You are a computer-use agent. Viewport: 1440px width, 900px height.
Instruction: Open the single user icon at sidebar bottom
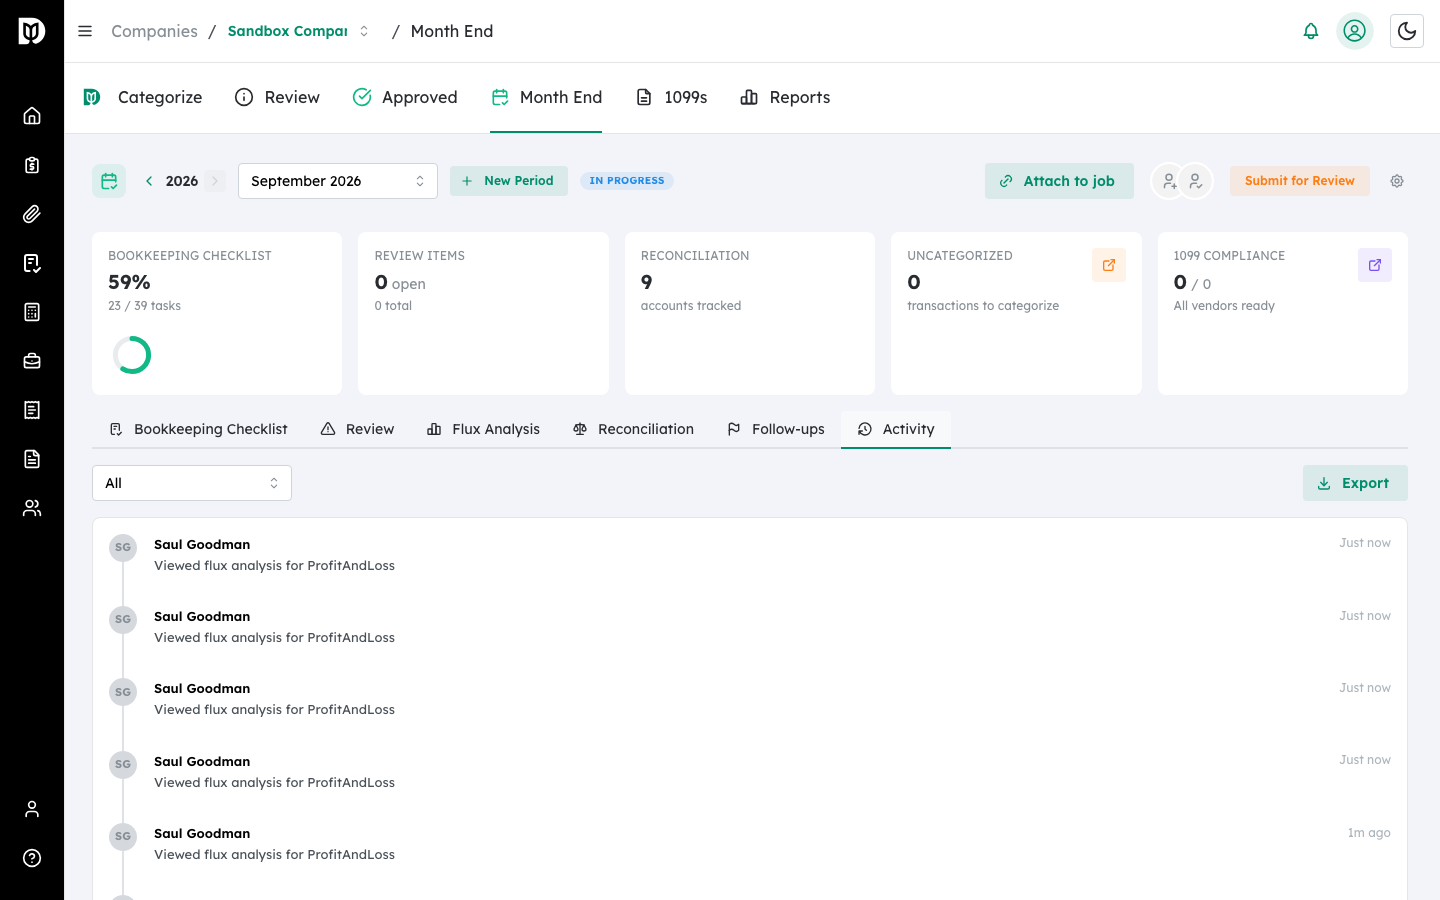tap(32, 809)
